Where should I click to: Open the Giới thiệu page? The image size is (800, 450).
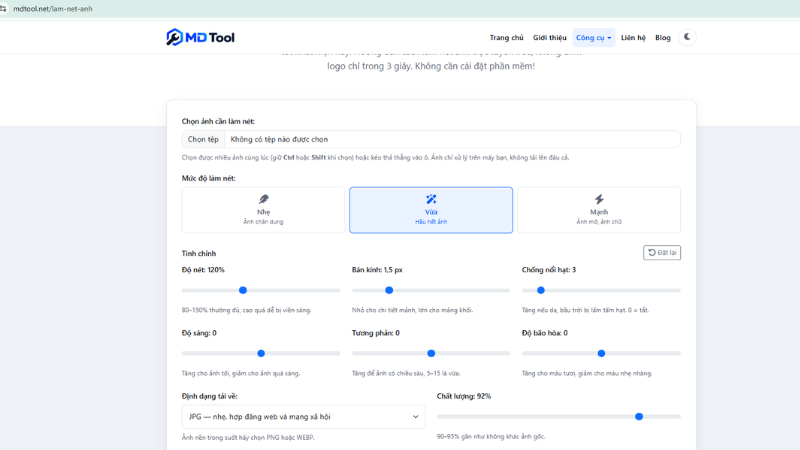coord(549,38)
